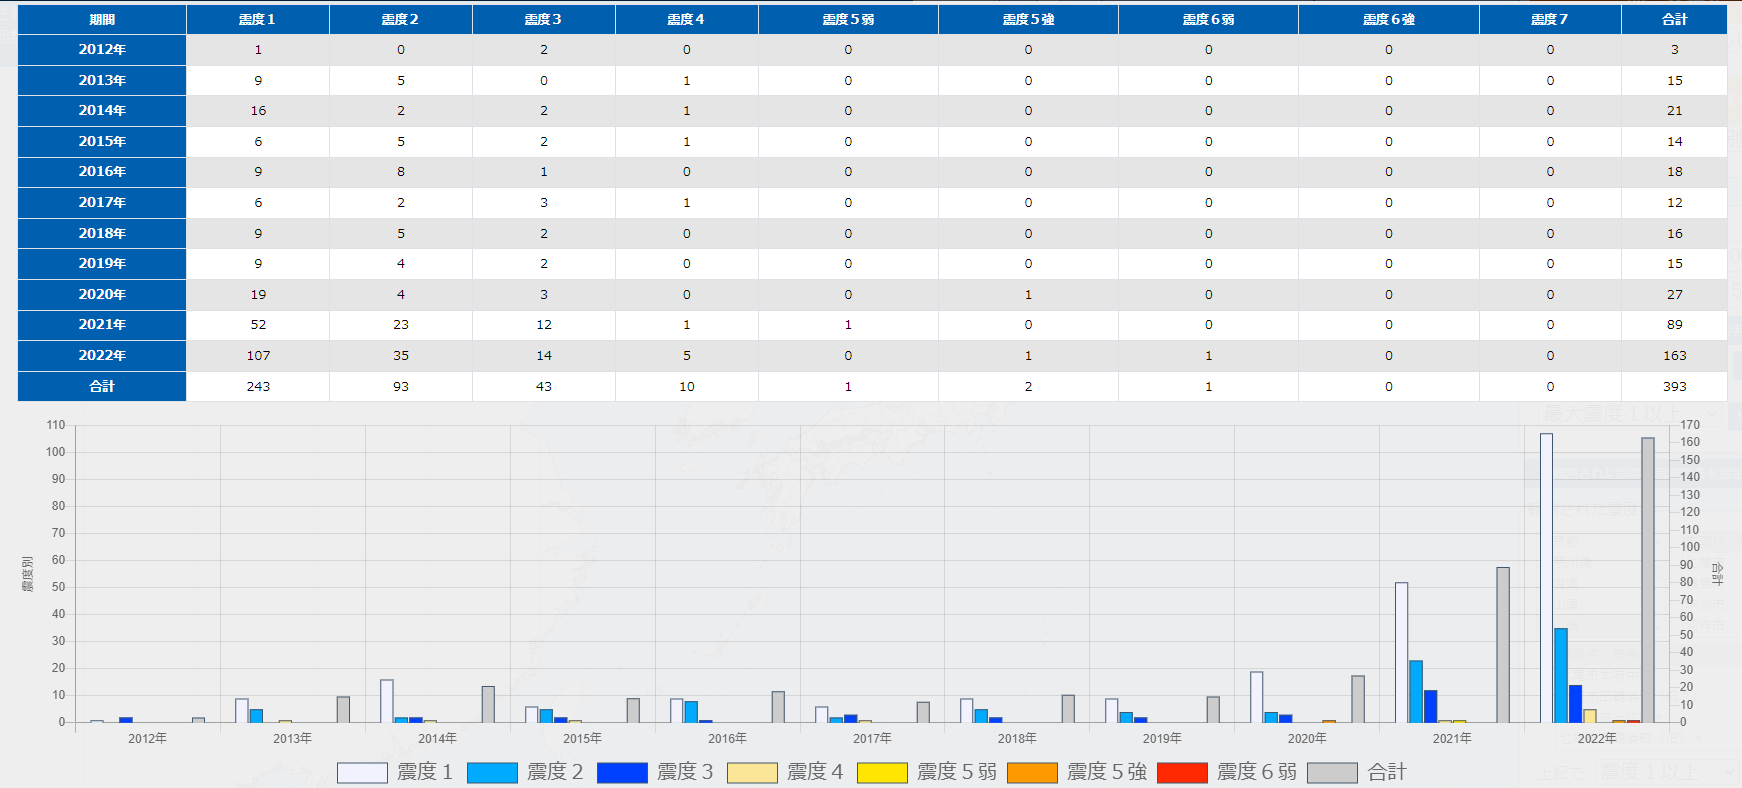
Task: Click the 2022年 row header in table
Action: [x=102, y=355]
